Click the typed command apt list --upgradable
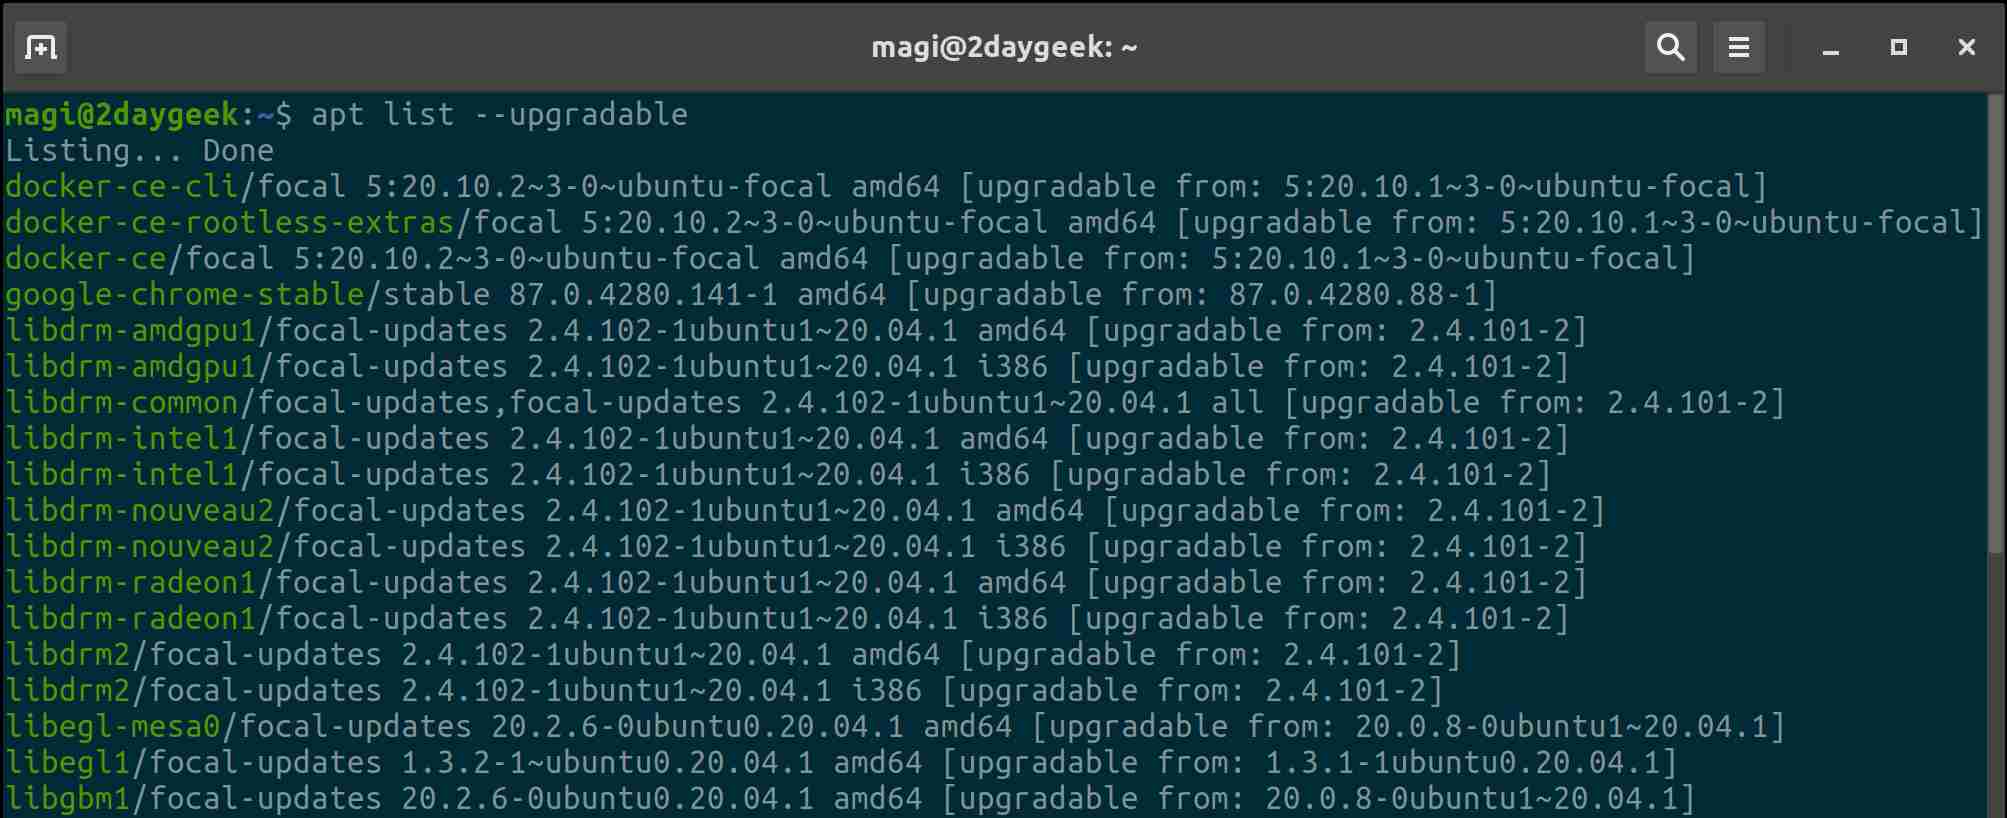The image size is (2007, 818). click(x=499, y=115)
